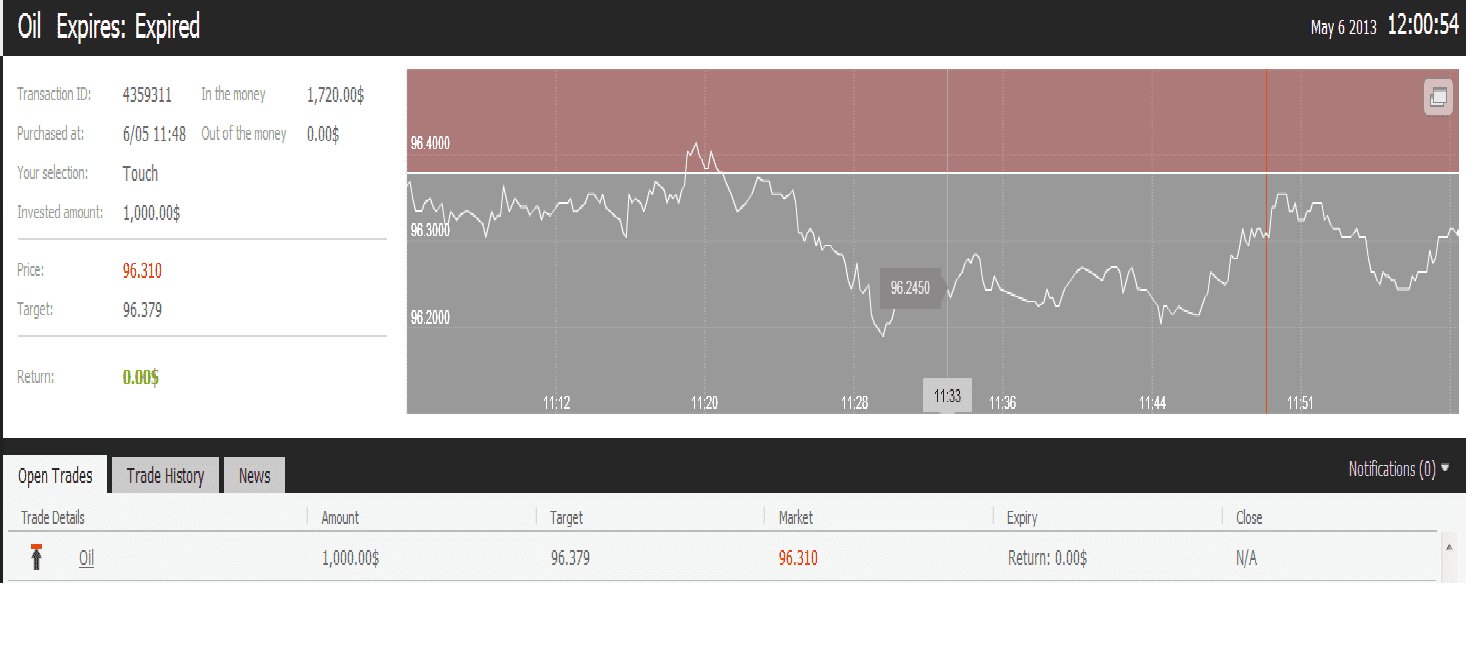Image resolution: width=1466 pixels, height=648 pixels.
Task: Switch to the Trade History tab
Action: (x=165, y=476)
